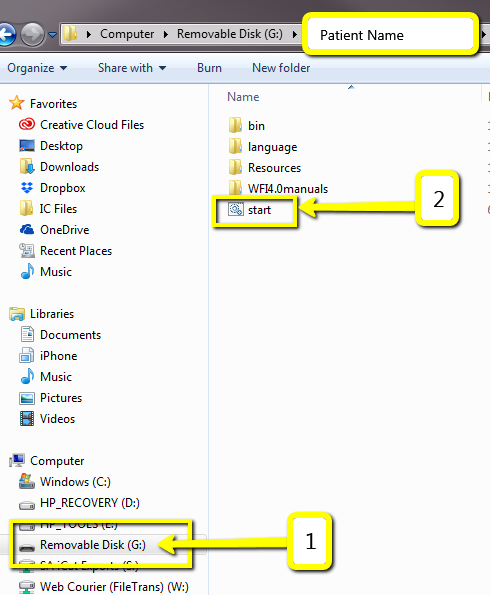Click Computer in the address bar
Viewport: 490px width, 595px height.
pos(127,34)
